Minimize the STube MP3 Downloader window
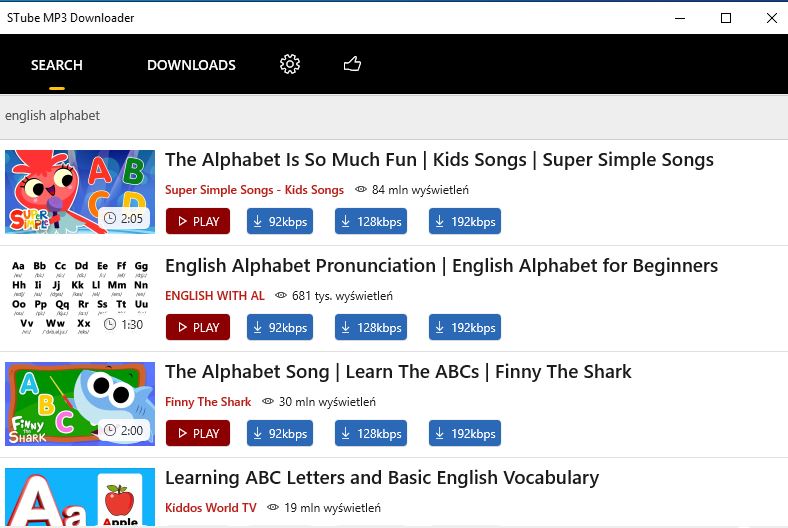The height and width of the screenshot is (528, 788). pyautogui.click(x=680, y=18)
